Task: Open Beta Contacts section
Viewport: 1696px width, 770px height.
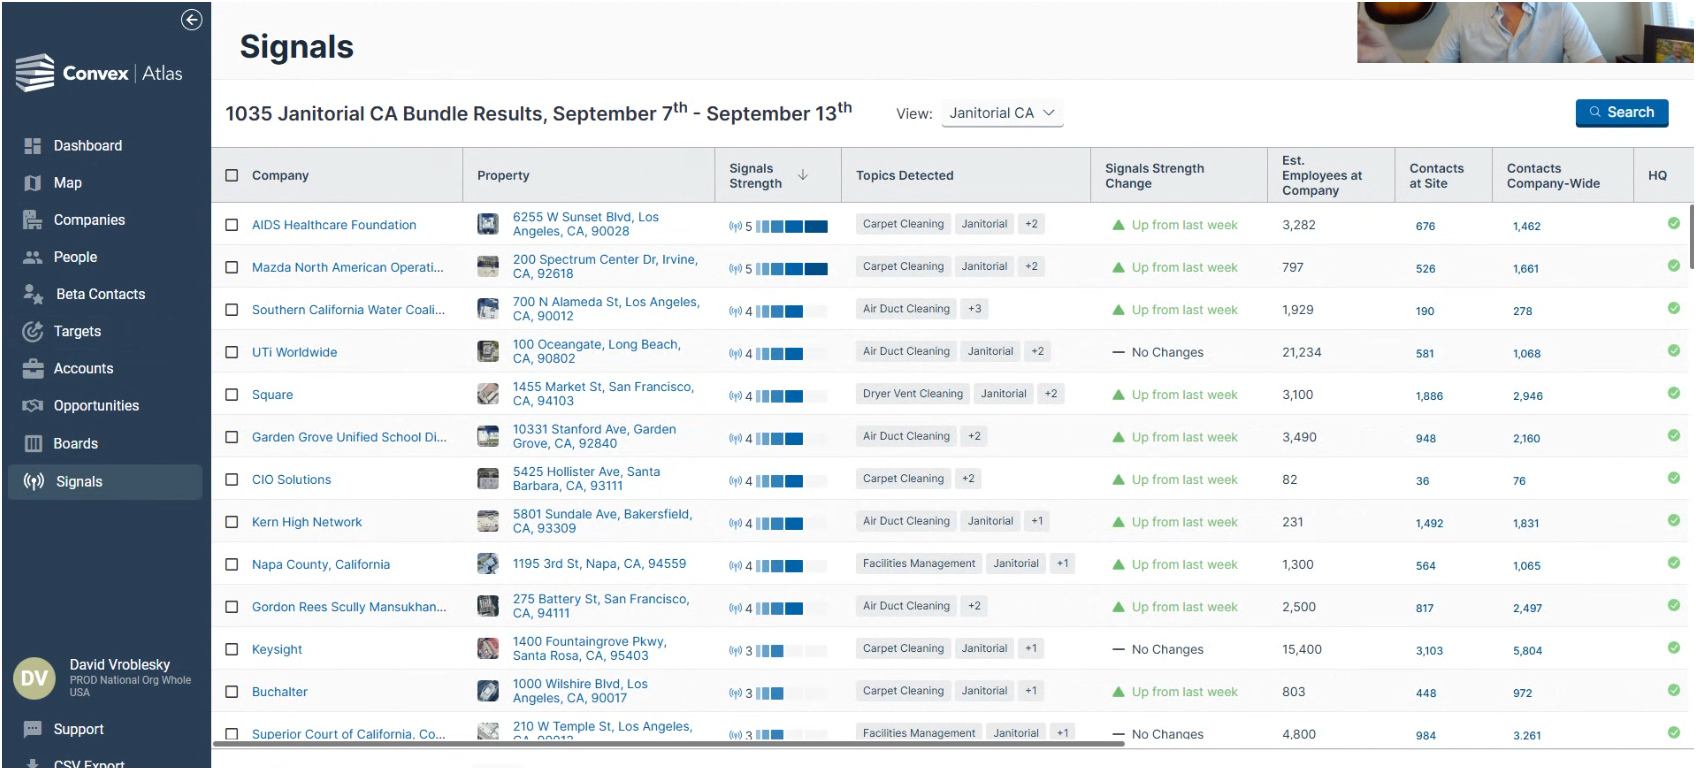Action: 100,294
